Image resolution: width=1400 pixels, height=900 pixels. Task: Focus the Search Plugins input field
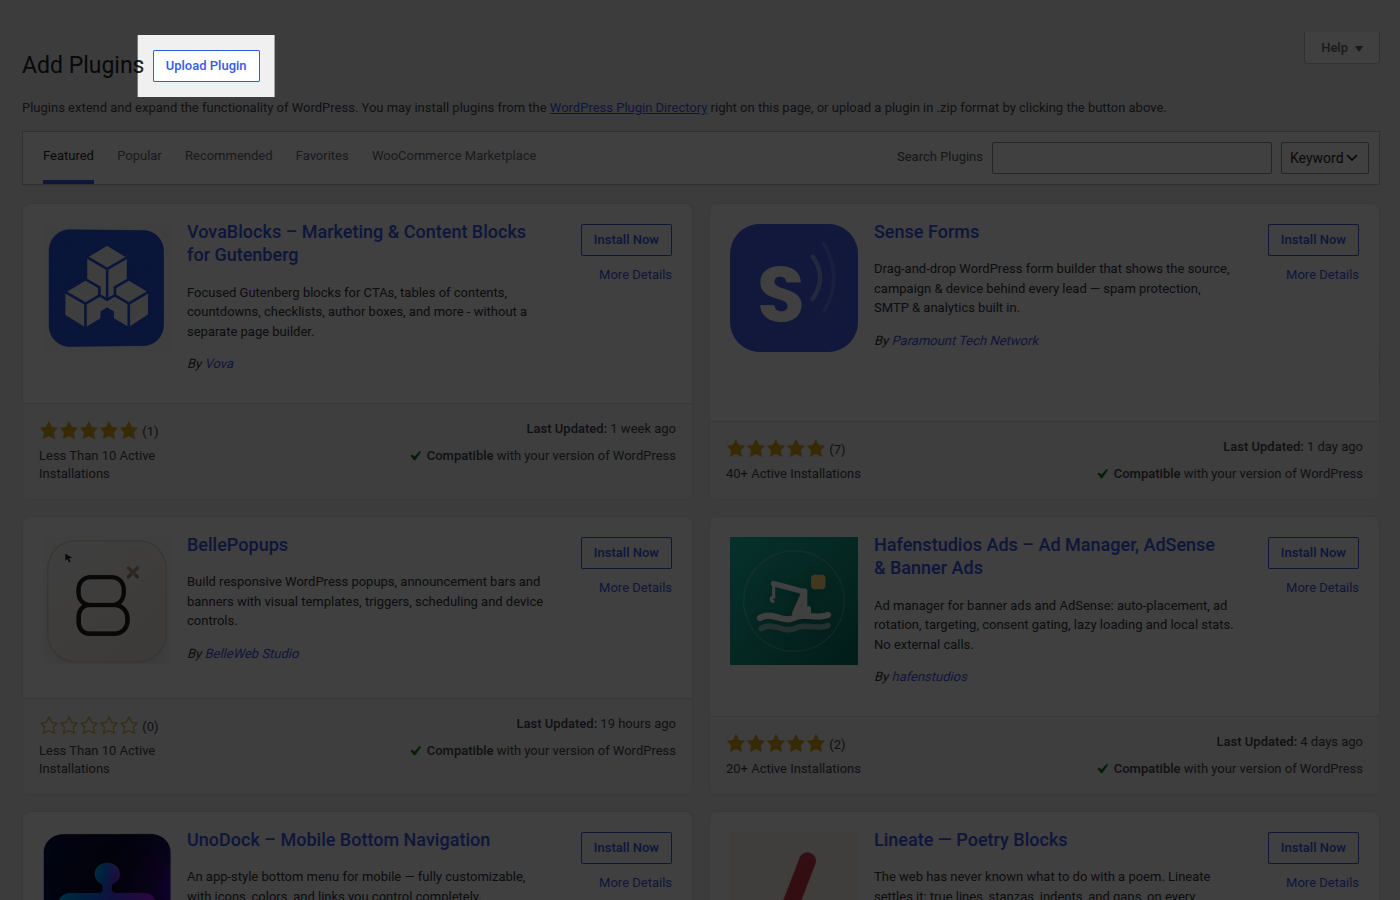click(1132, 158)
